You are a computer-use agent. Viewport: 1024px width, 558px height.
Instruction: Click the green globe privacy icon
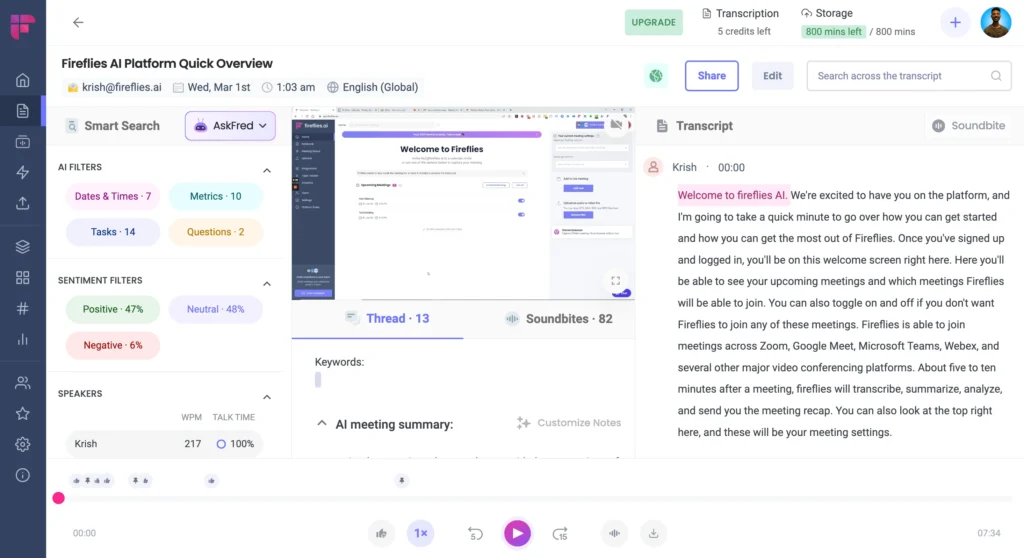click(656, 76)
